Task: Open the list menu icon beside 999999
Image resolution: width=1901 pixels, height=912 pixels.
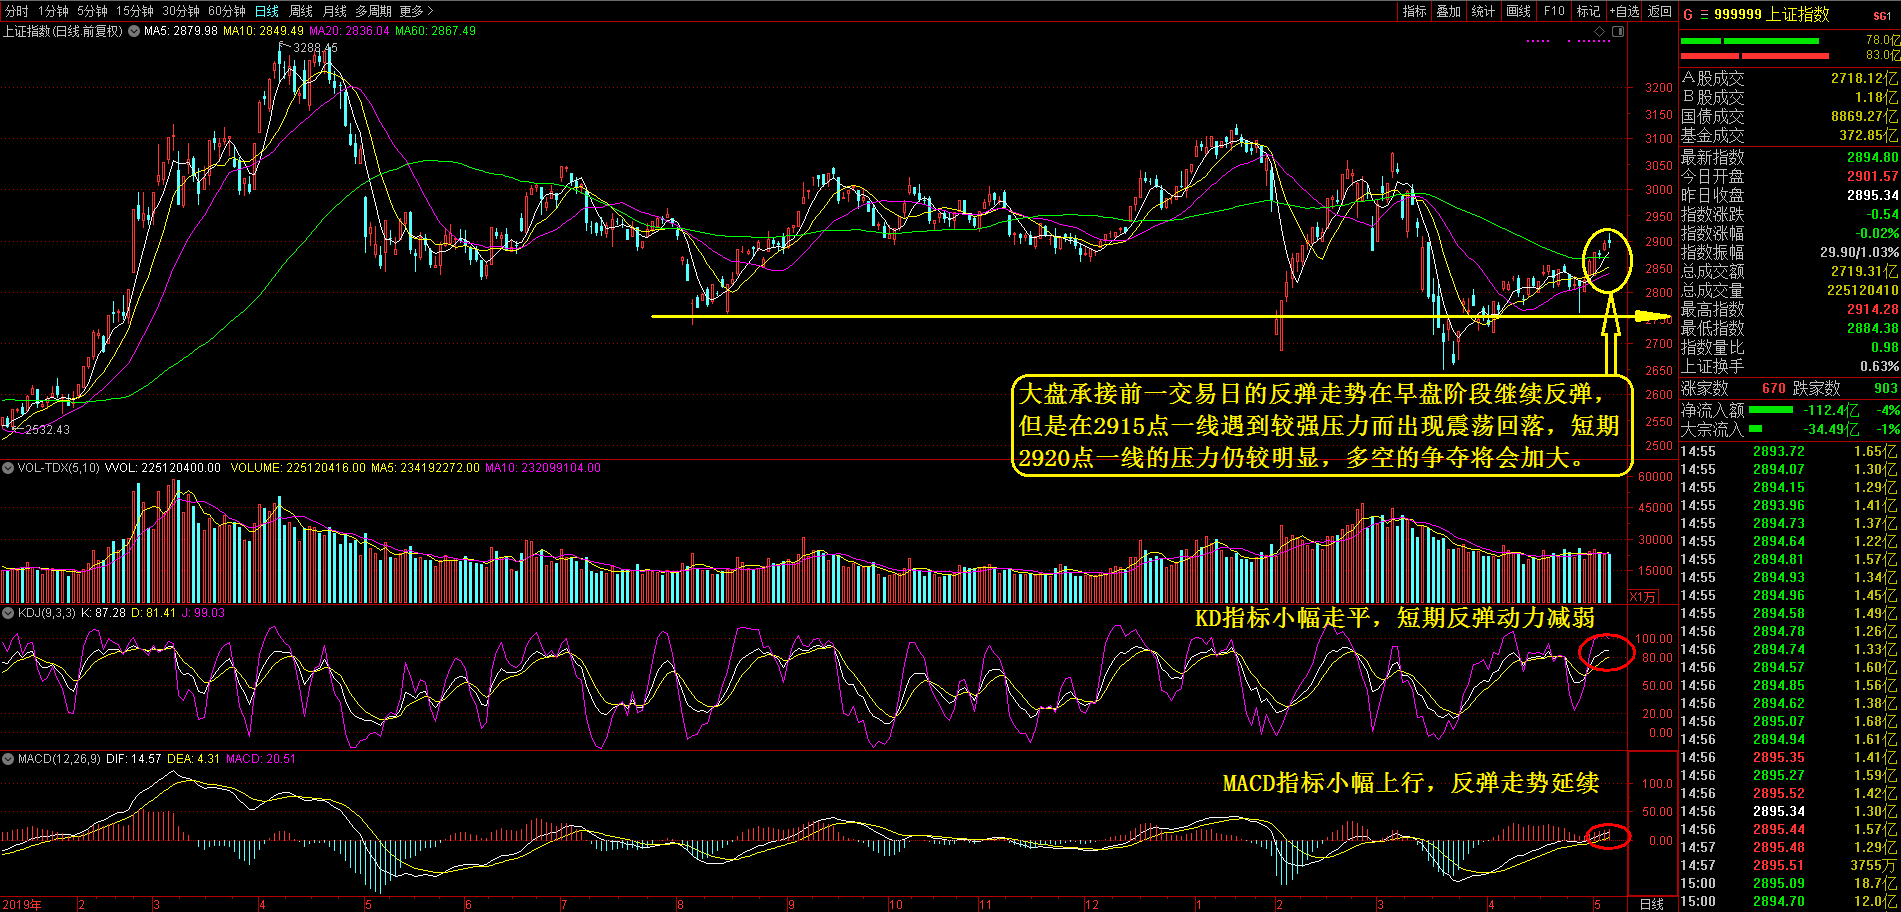Action: (1704, 14)
